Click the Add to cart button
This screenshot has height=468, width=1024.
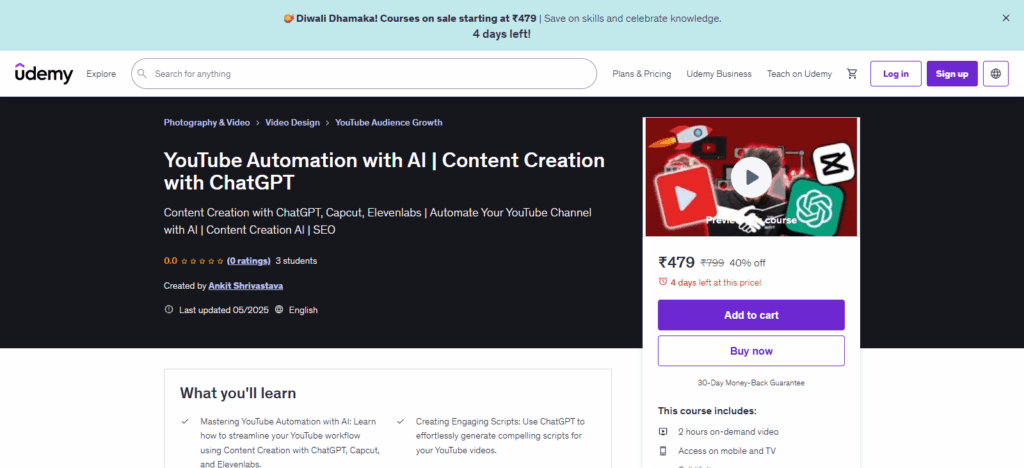coord(750,315)
